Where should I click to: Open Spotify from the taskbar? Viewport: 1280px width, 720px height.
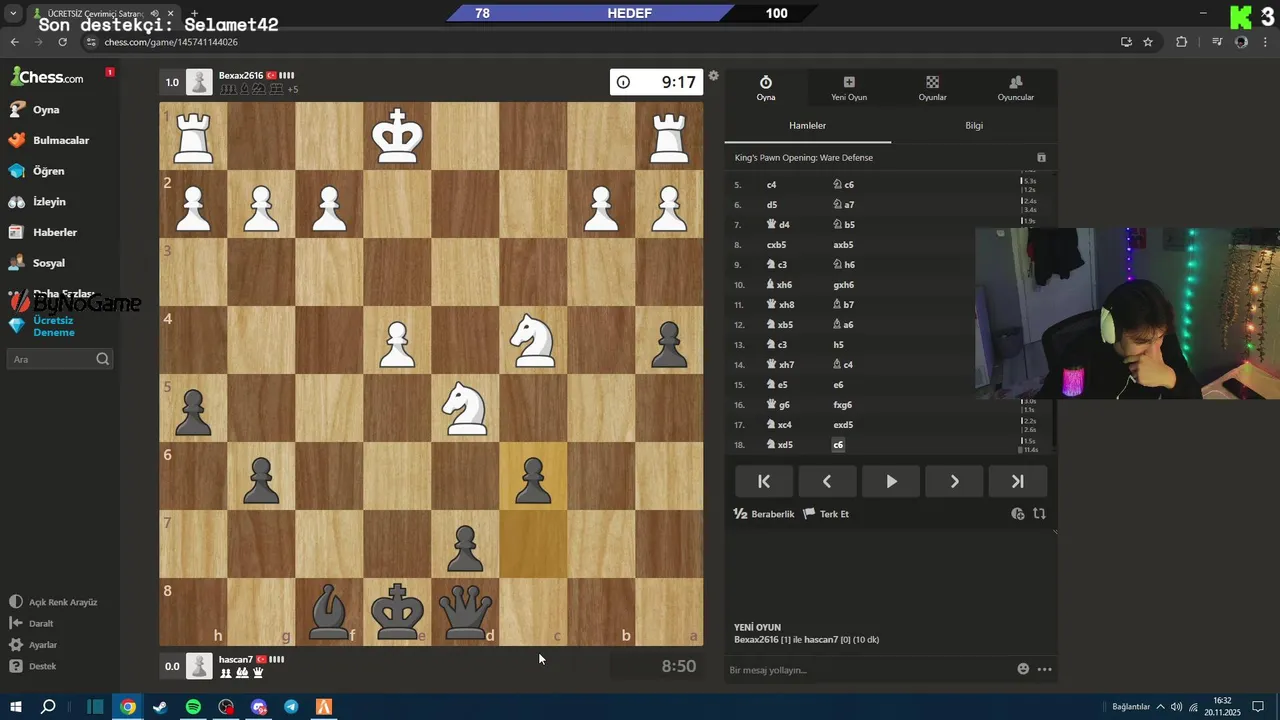point(193,707)
